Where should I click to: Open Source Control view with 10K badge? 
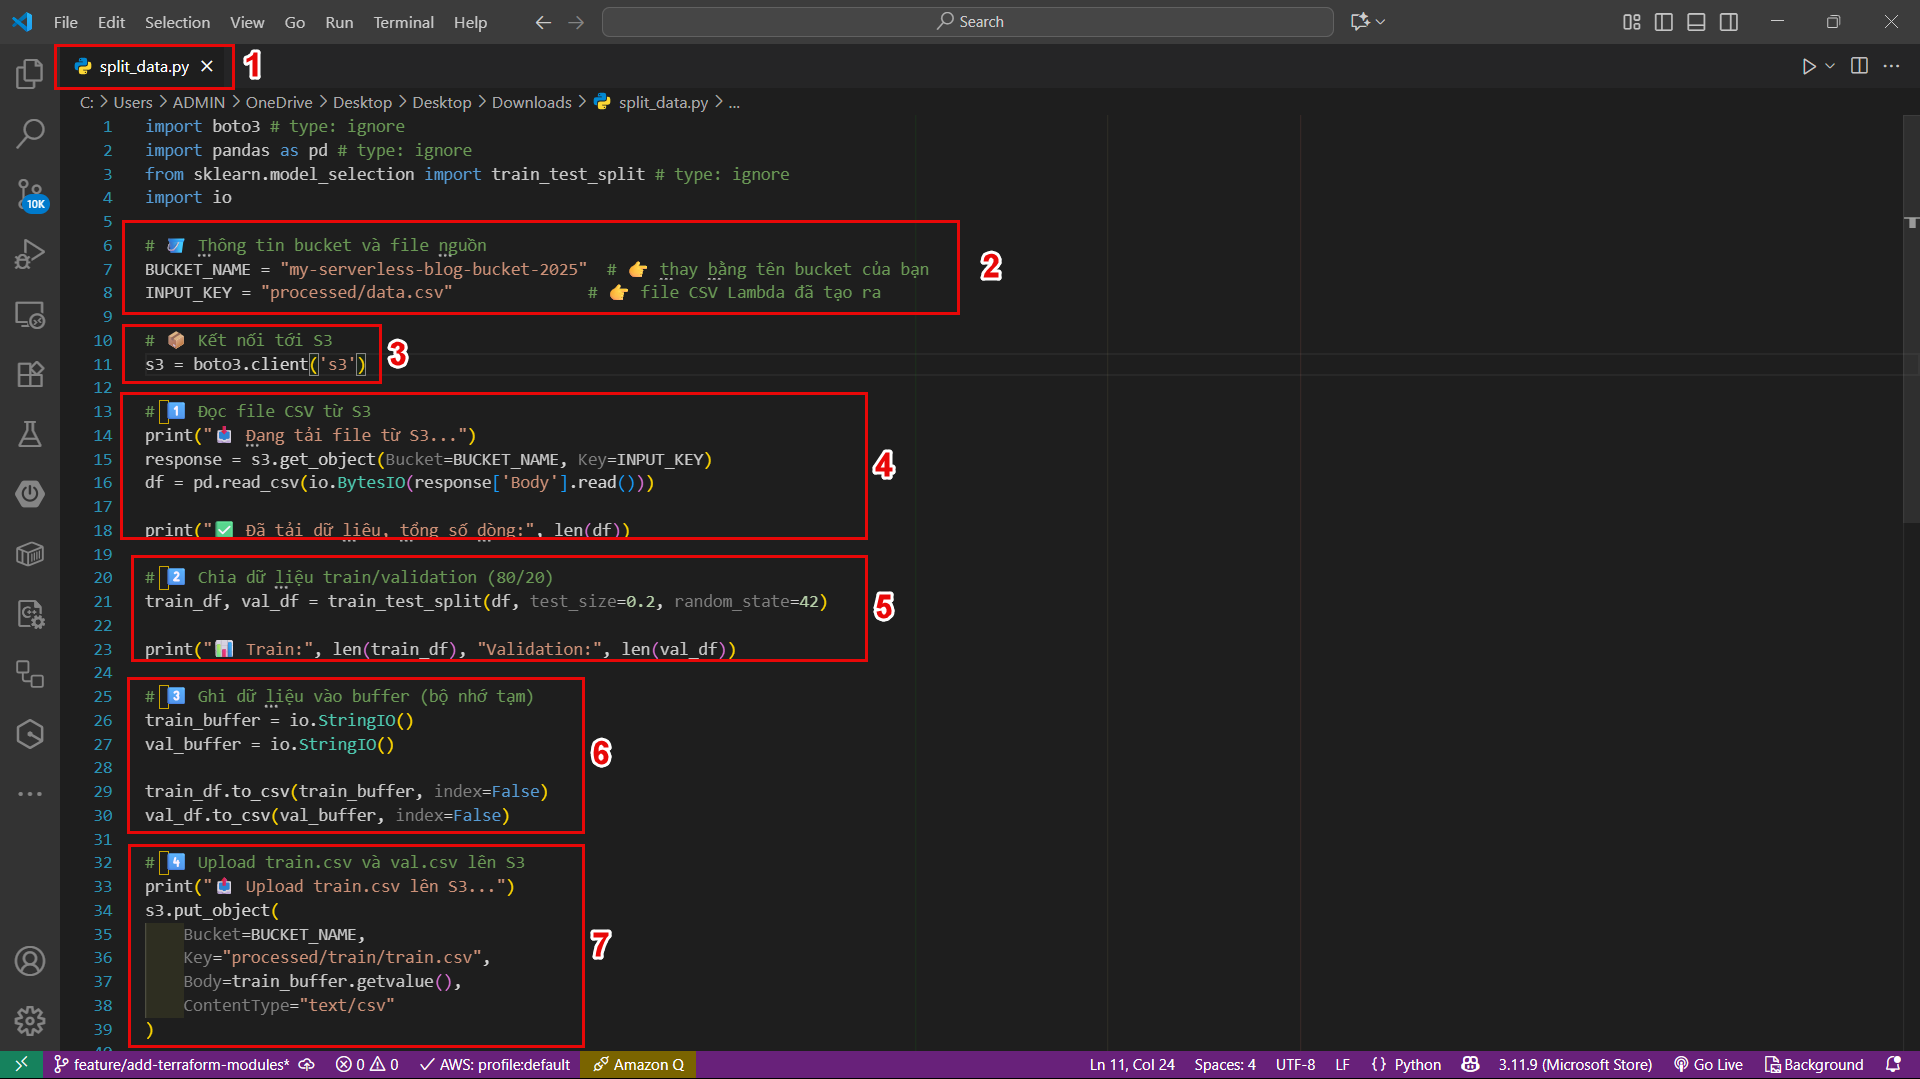coord(30,195)
